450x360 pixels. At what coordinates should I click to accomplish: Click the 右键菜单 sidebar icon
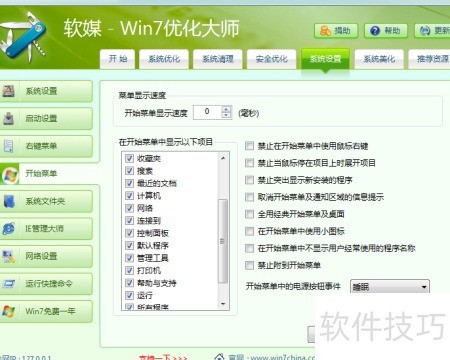tap(8, 146)
